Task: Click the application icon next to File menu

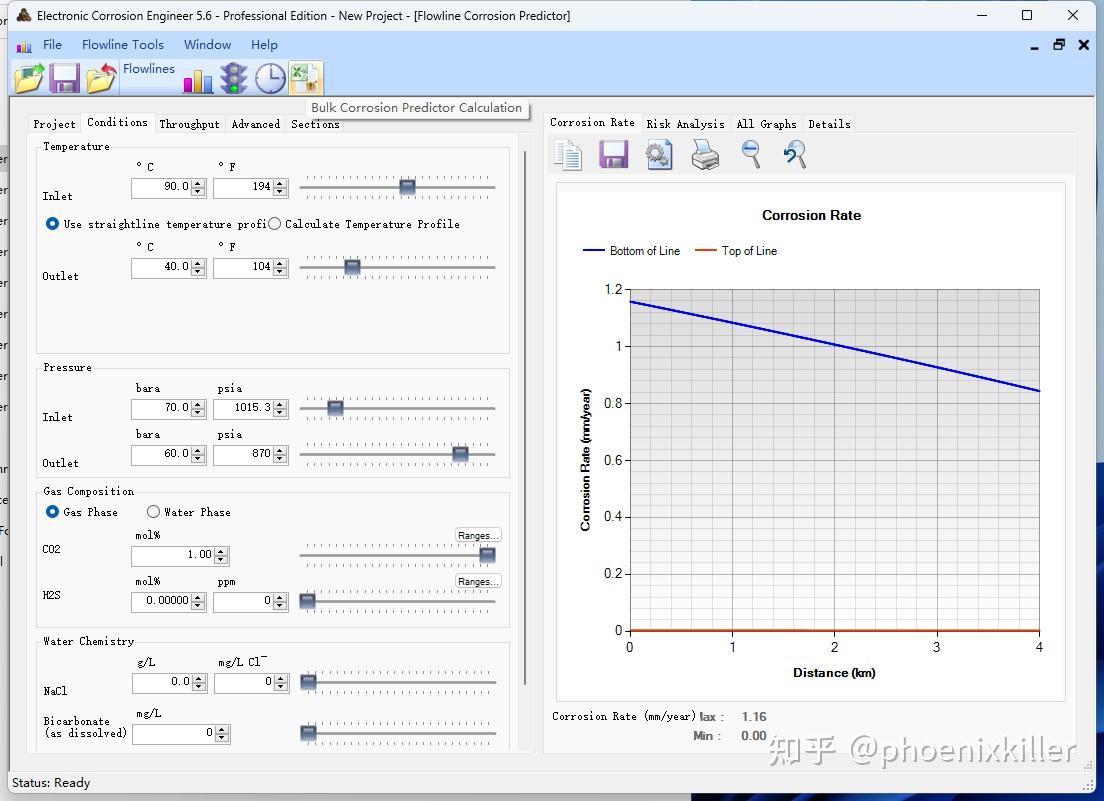Action: (24, 46)
